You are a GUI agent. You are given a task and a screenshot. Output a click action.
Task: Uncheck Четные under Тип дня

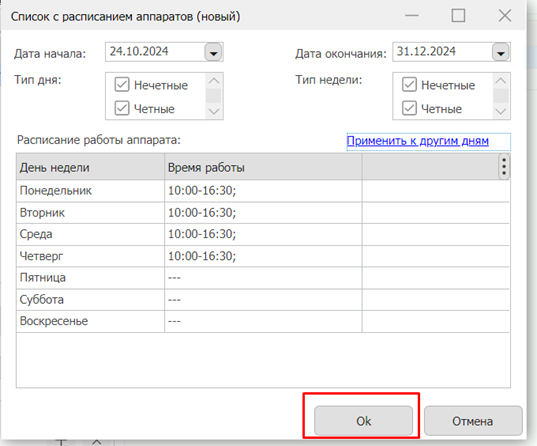click(x=122, y=108)
